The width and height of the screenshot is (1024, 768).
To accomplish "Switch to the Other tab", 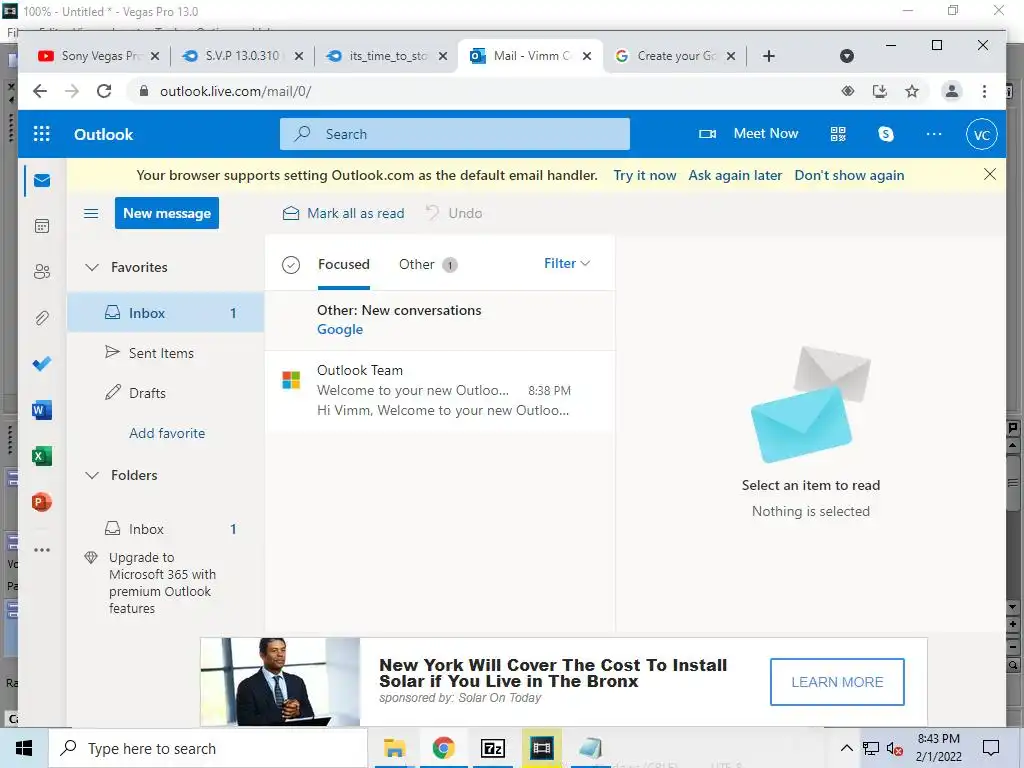I will [428, 264].
